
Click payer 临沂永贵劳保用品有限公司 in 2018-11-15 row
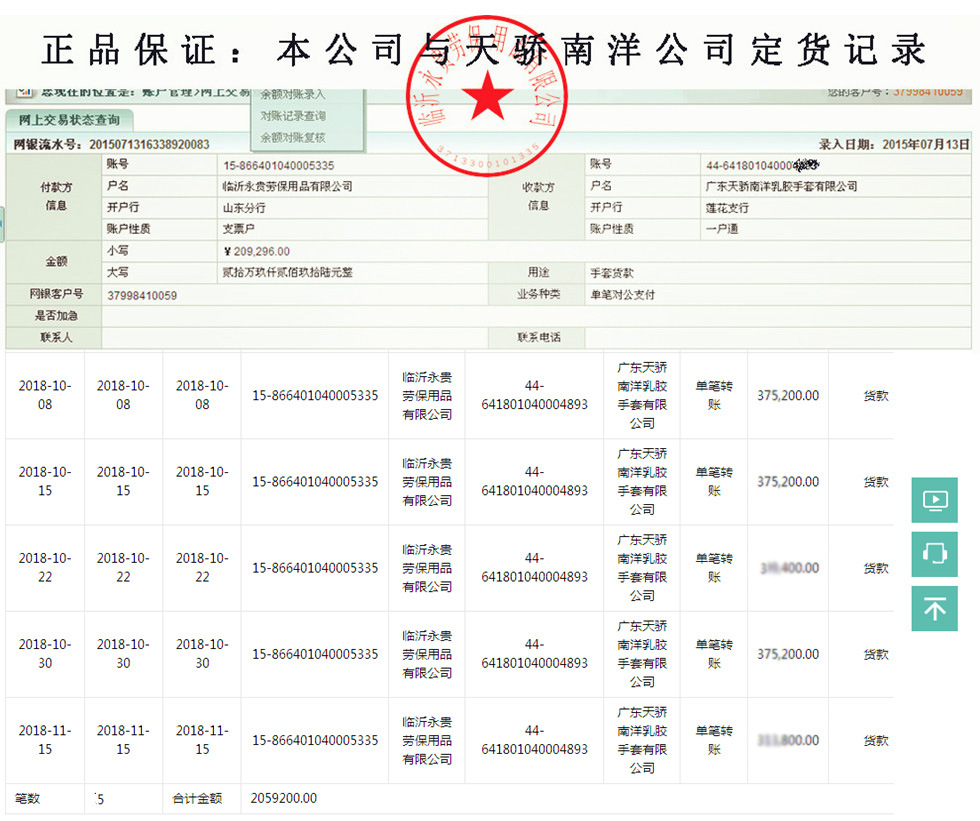click(x=427, y=740)
